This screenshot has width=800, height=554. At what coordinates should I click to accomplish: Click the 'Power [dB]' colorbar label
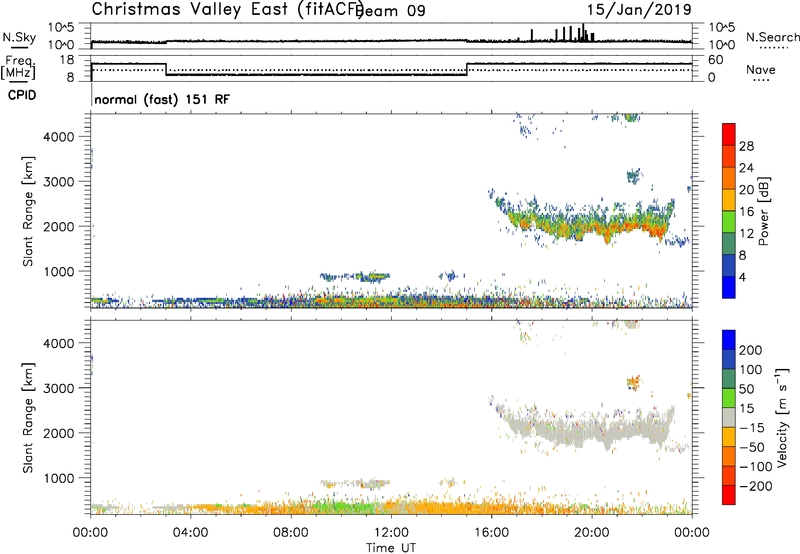[x=763, y=211]
